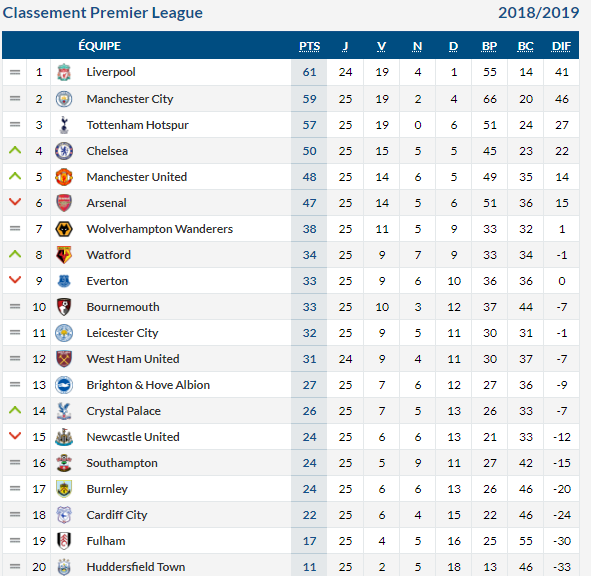Sort table by PTS column header
Viewport: 591px width, 576px height.
pos(309,46)
